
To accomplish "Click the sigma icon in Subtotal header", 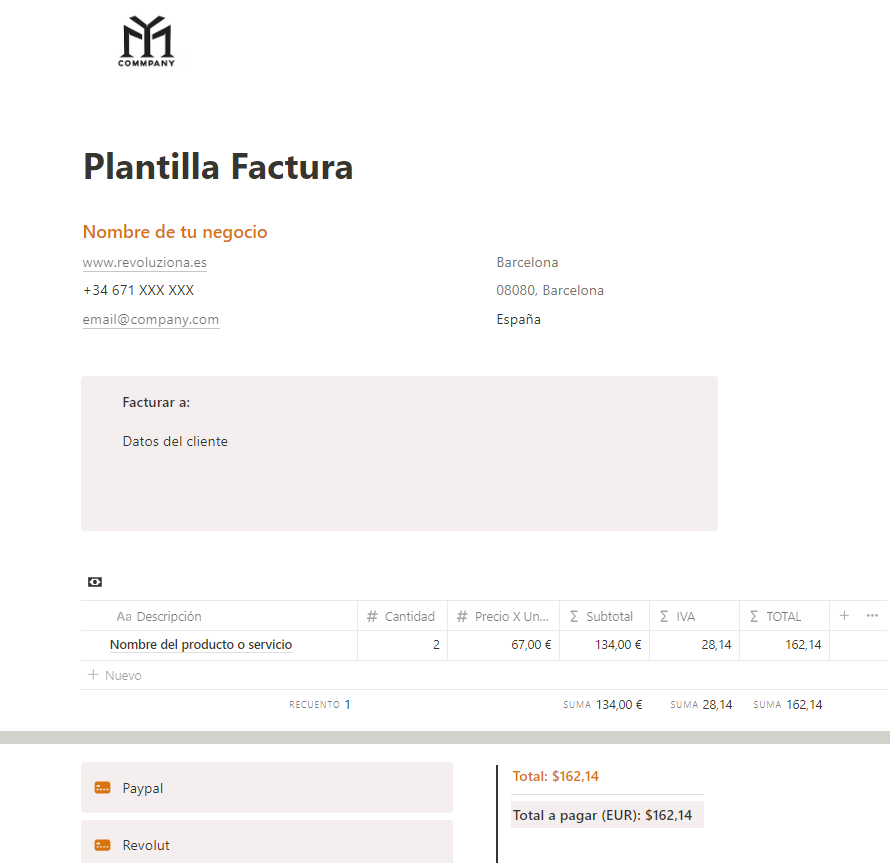I will coord(574,617).
